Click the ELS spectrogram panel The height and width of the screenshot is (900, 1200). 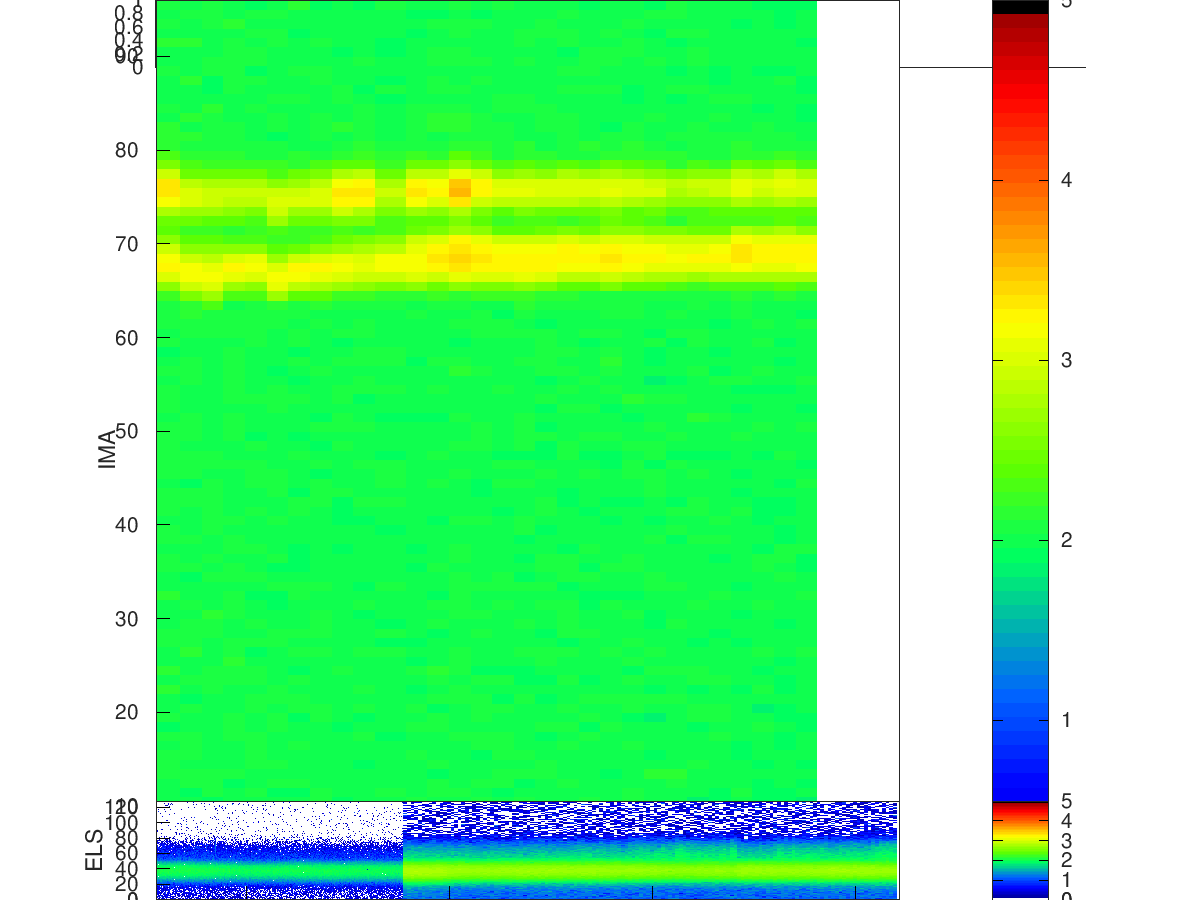tap(527, 850)
